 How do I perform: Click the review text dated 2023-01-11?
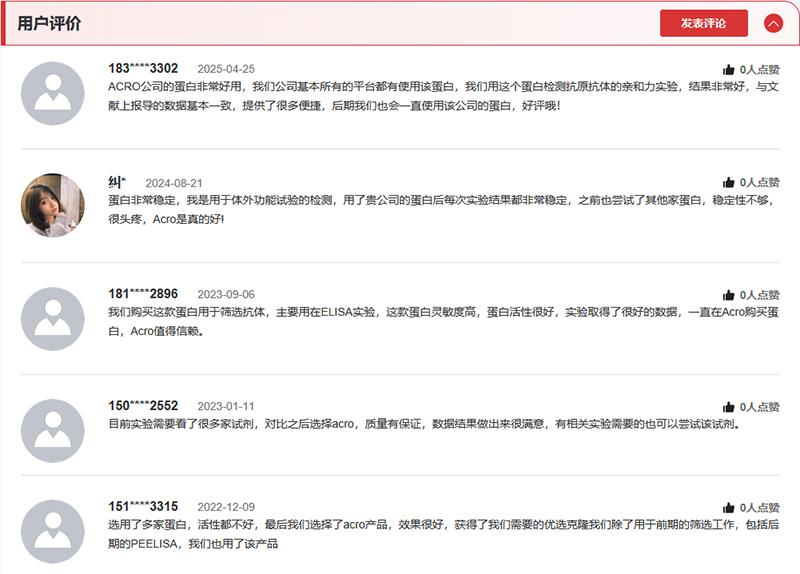pyautogui.click(x=424, y=424)
